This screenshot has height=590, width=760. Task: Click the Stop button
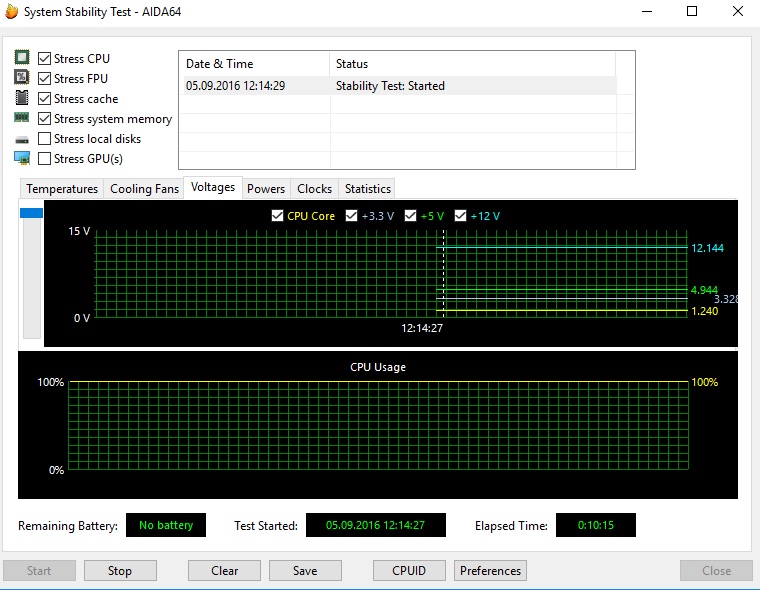(120, 571)
